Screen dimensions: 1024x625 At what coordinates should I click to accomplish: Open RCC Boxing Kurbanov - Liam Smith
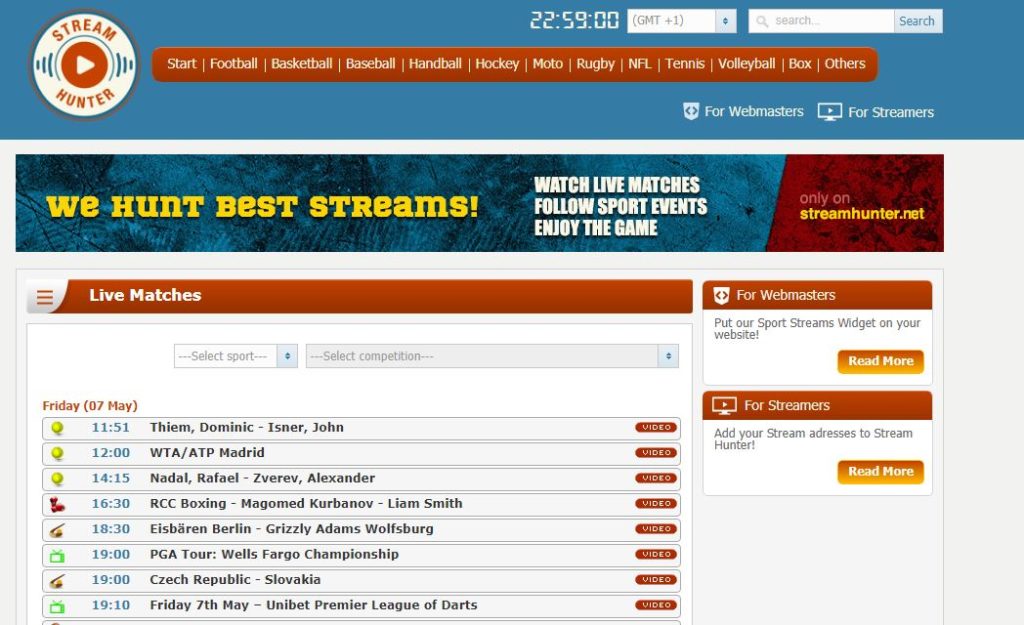[x=306, y=504]
